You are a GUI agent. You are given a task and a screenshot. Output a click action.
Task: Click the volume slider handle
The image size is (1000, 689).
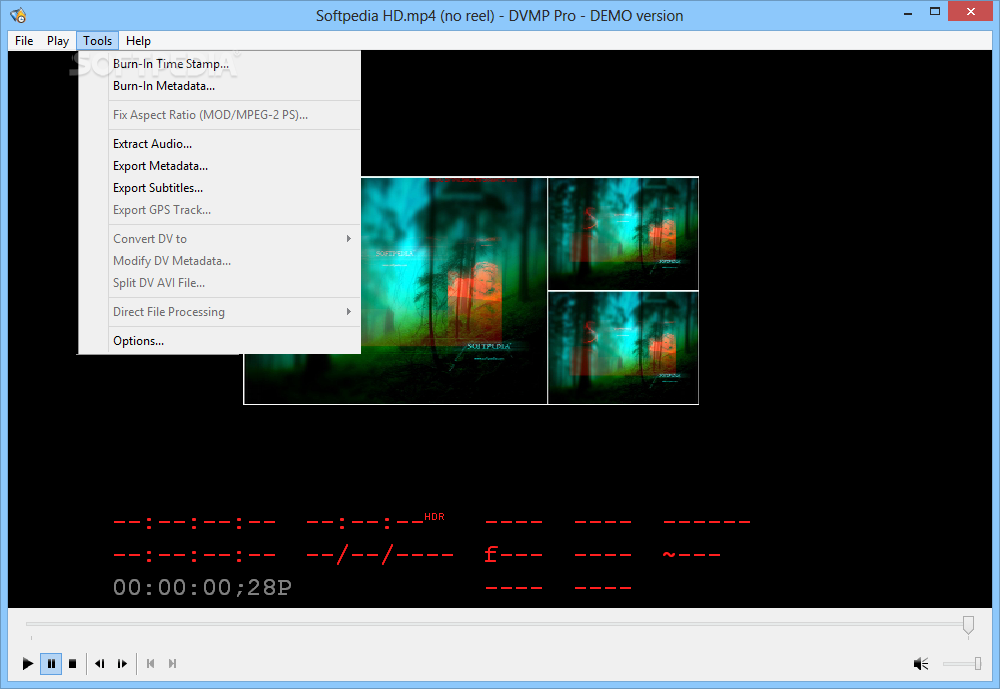(978, 664)
